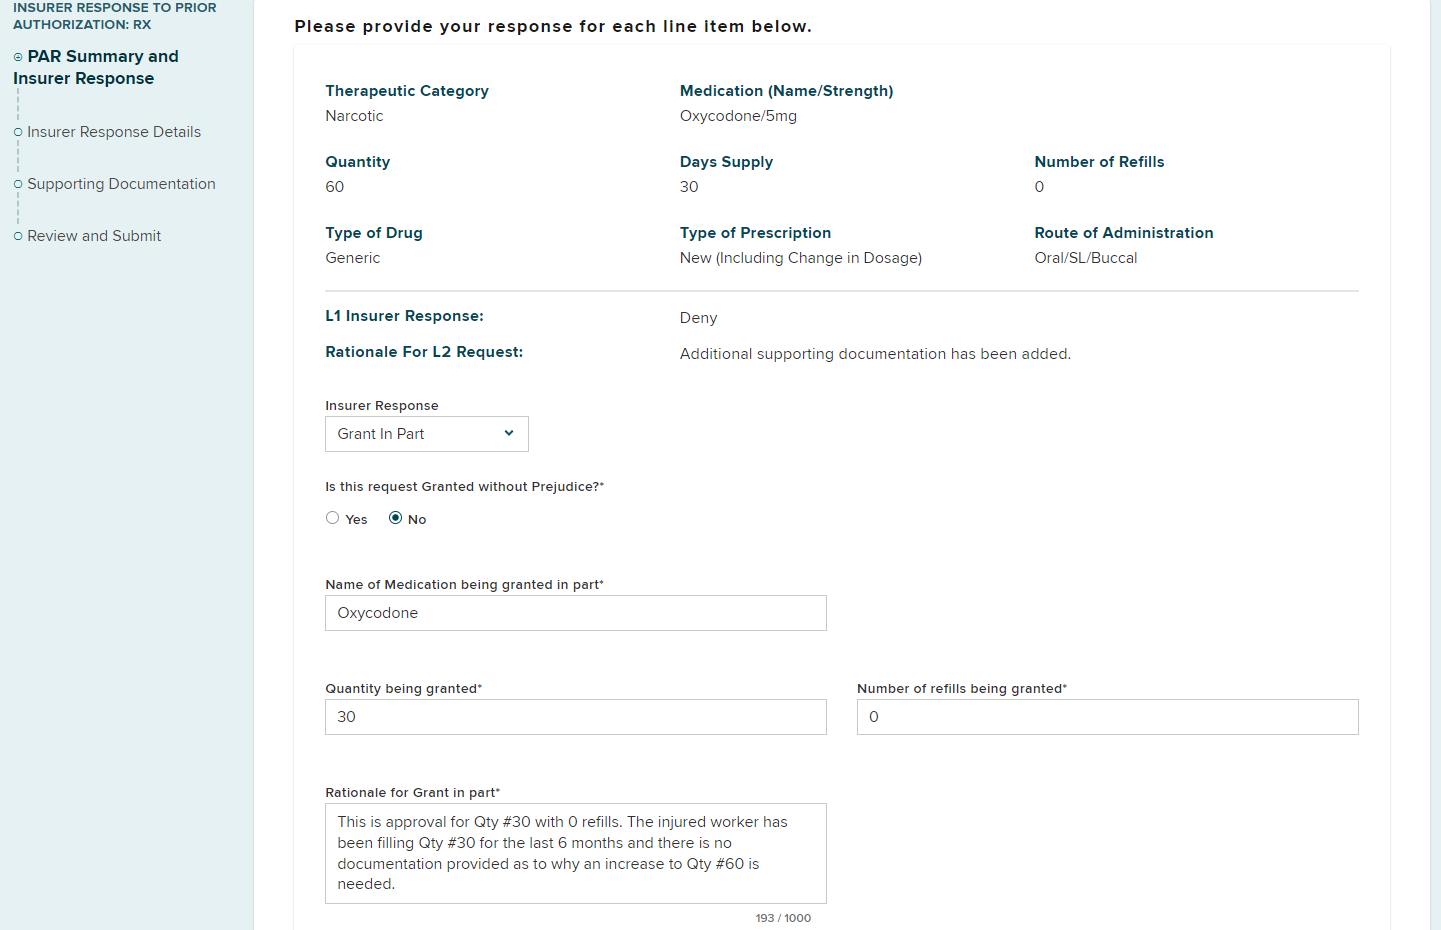Click the Insurer Response Details step circle
Screen dimensions: 1441x930
point(18,132)
